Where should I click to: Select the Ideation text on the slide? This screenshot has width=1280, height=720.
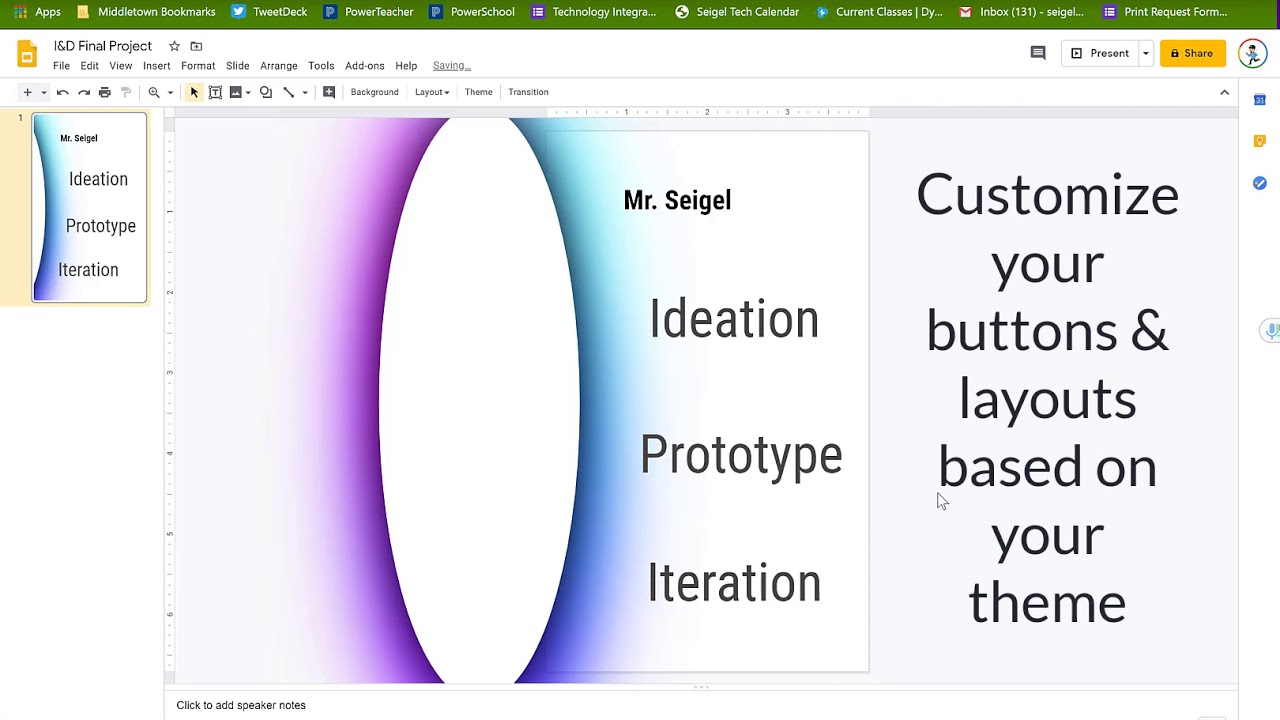click(x=734, y=320)
